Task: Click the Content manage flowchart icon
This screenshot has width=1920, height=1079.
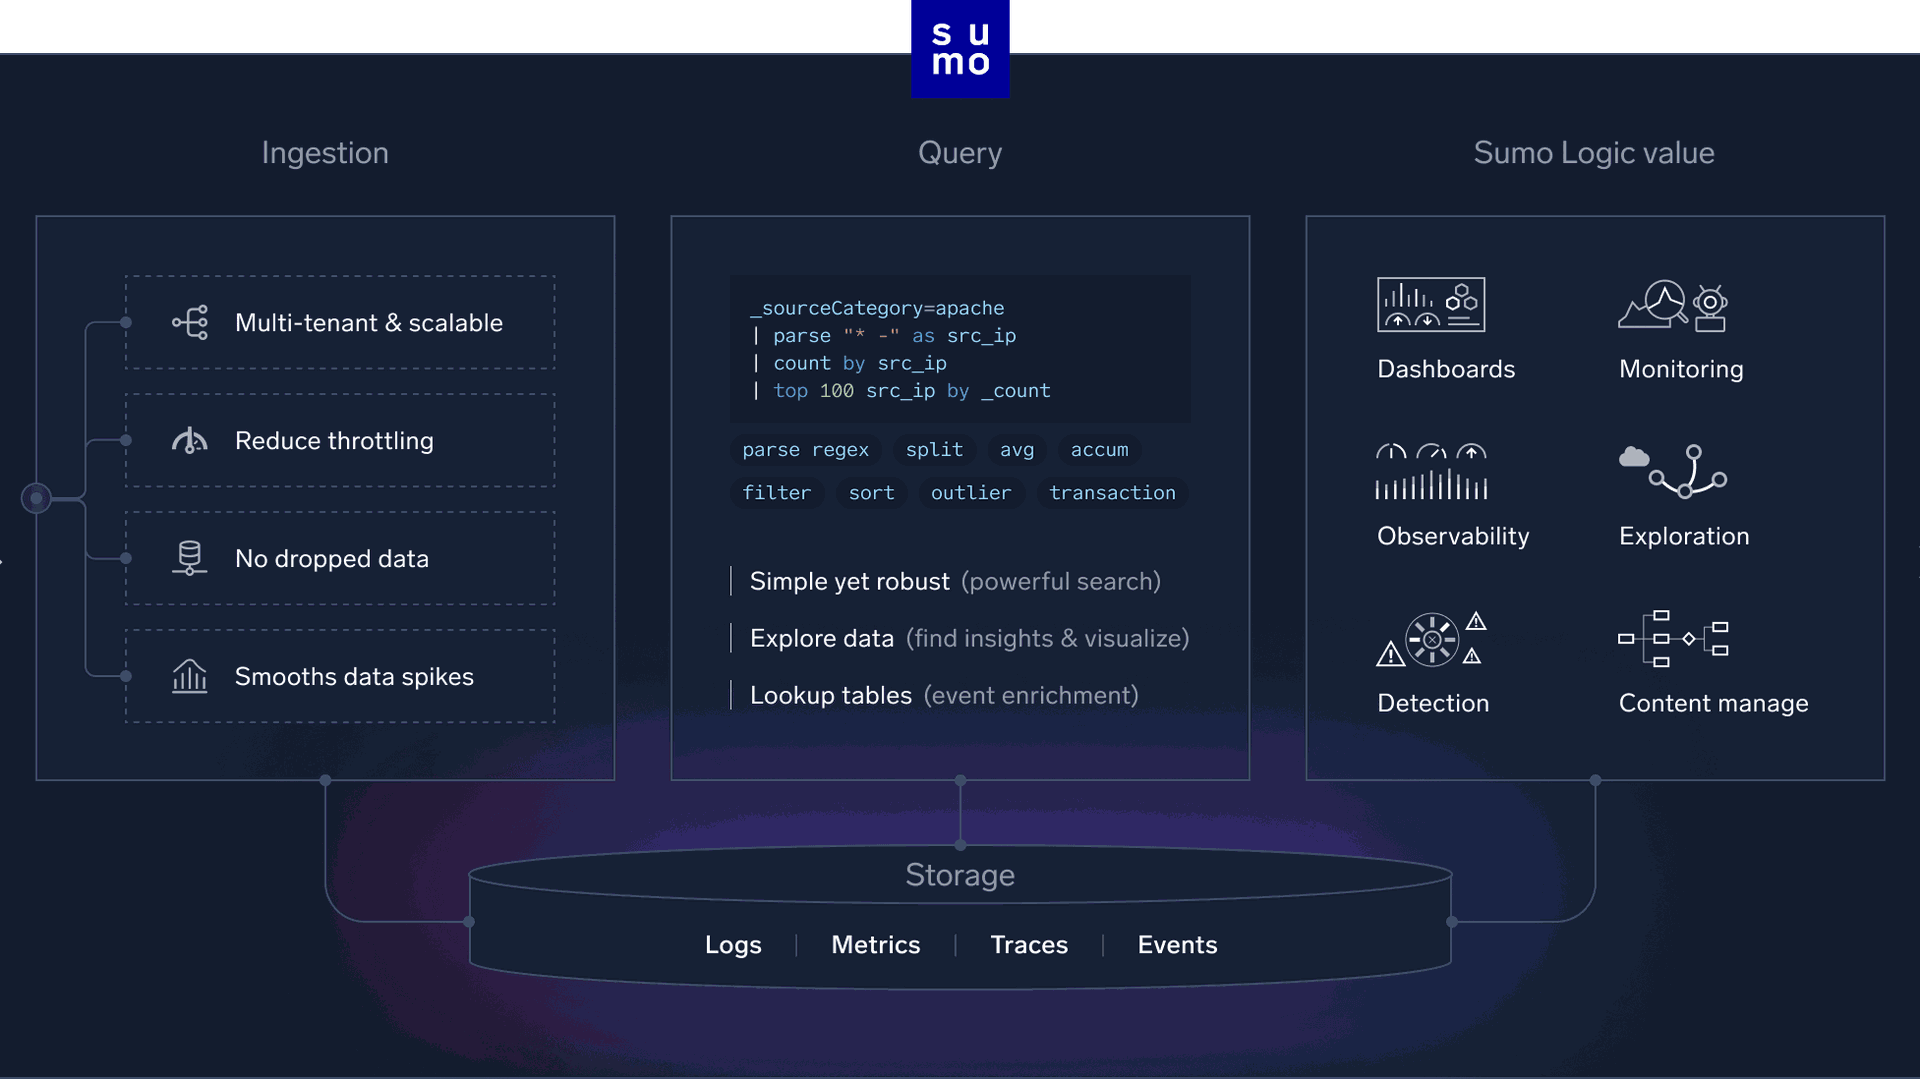Action: pos(1673,638)
